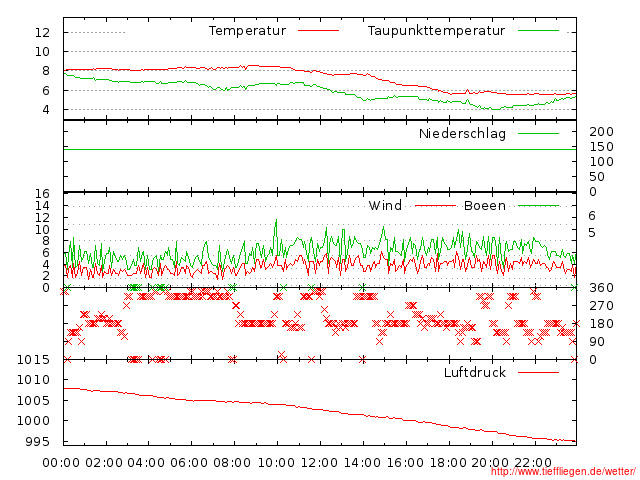Select the 12:00 time axis label
Image resolution: width=640 pixels, height=480 pixels.
tap(319, 463)
